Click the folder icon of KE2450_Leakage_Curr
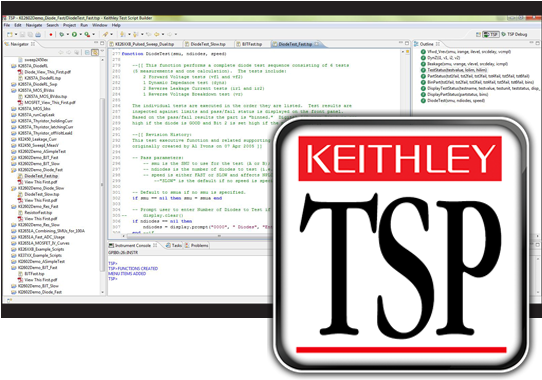The height and width of the screenshot is (380, 542). point(13,139)
